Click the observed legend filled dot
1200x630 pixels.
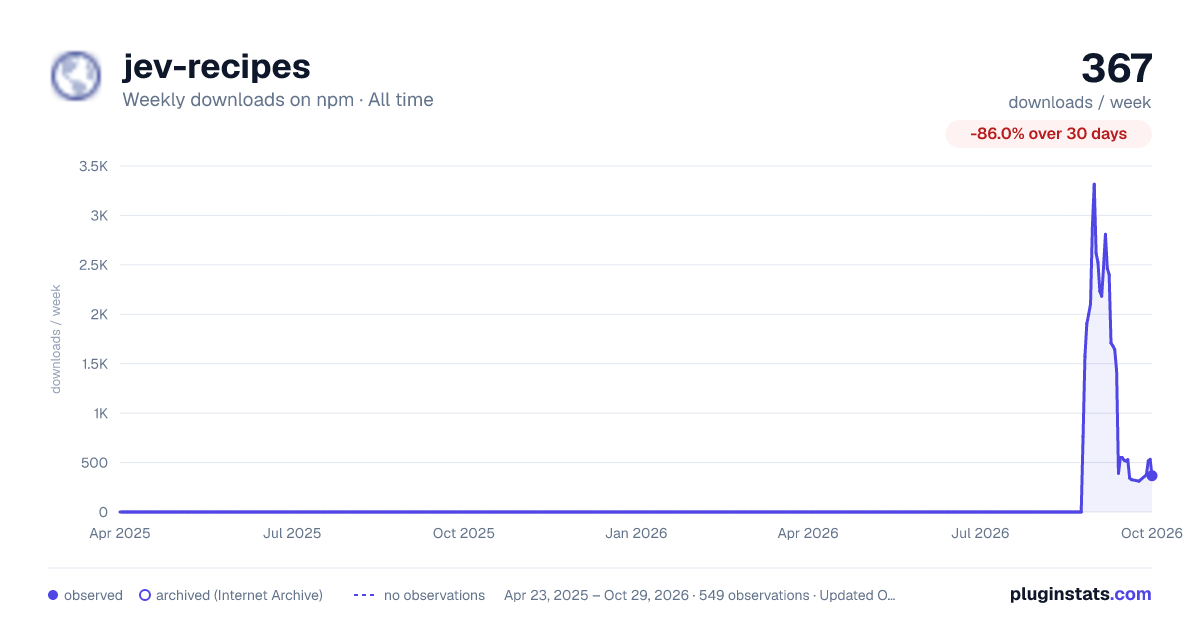click(53, 595)
